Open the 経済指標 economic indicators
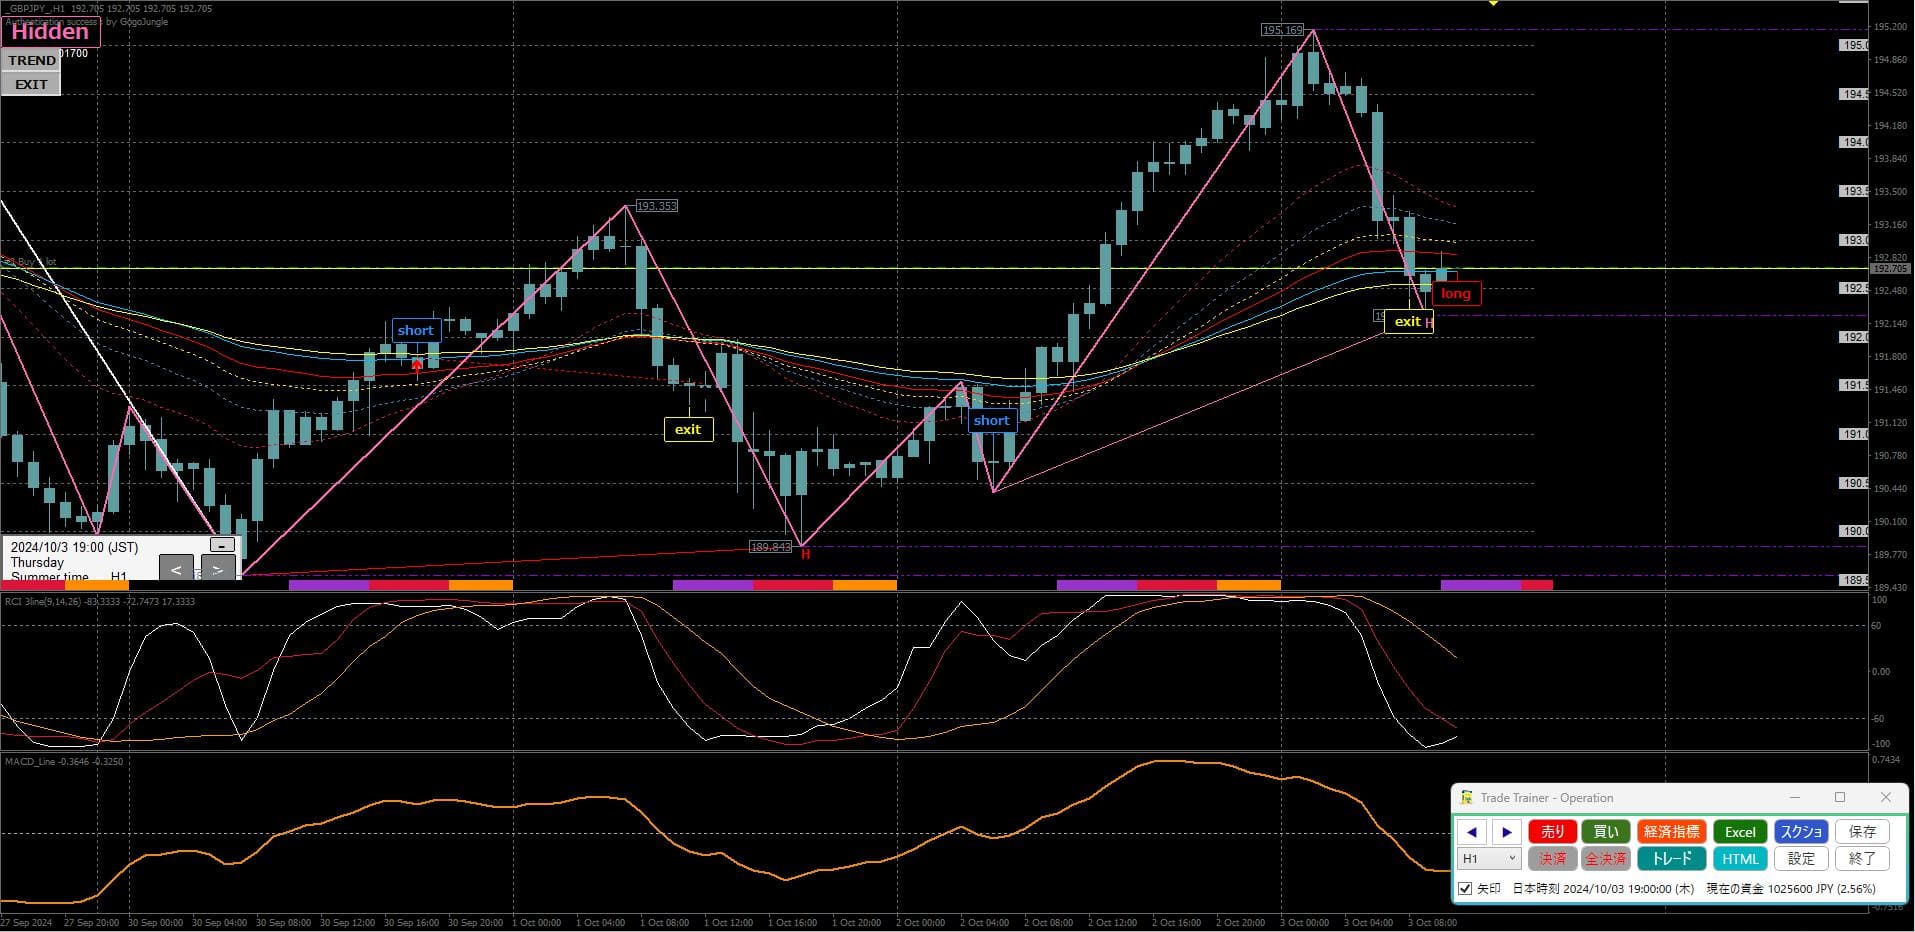The height and width of the screenshot is (932, 1915). tap(1671, 832)
